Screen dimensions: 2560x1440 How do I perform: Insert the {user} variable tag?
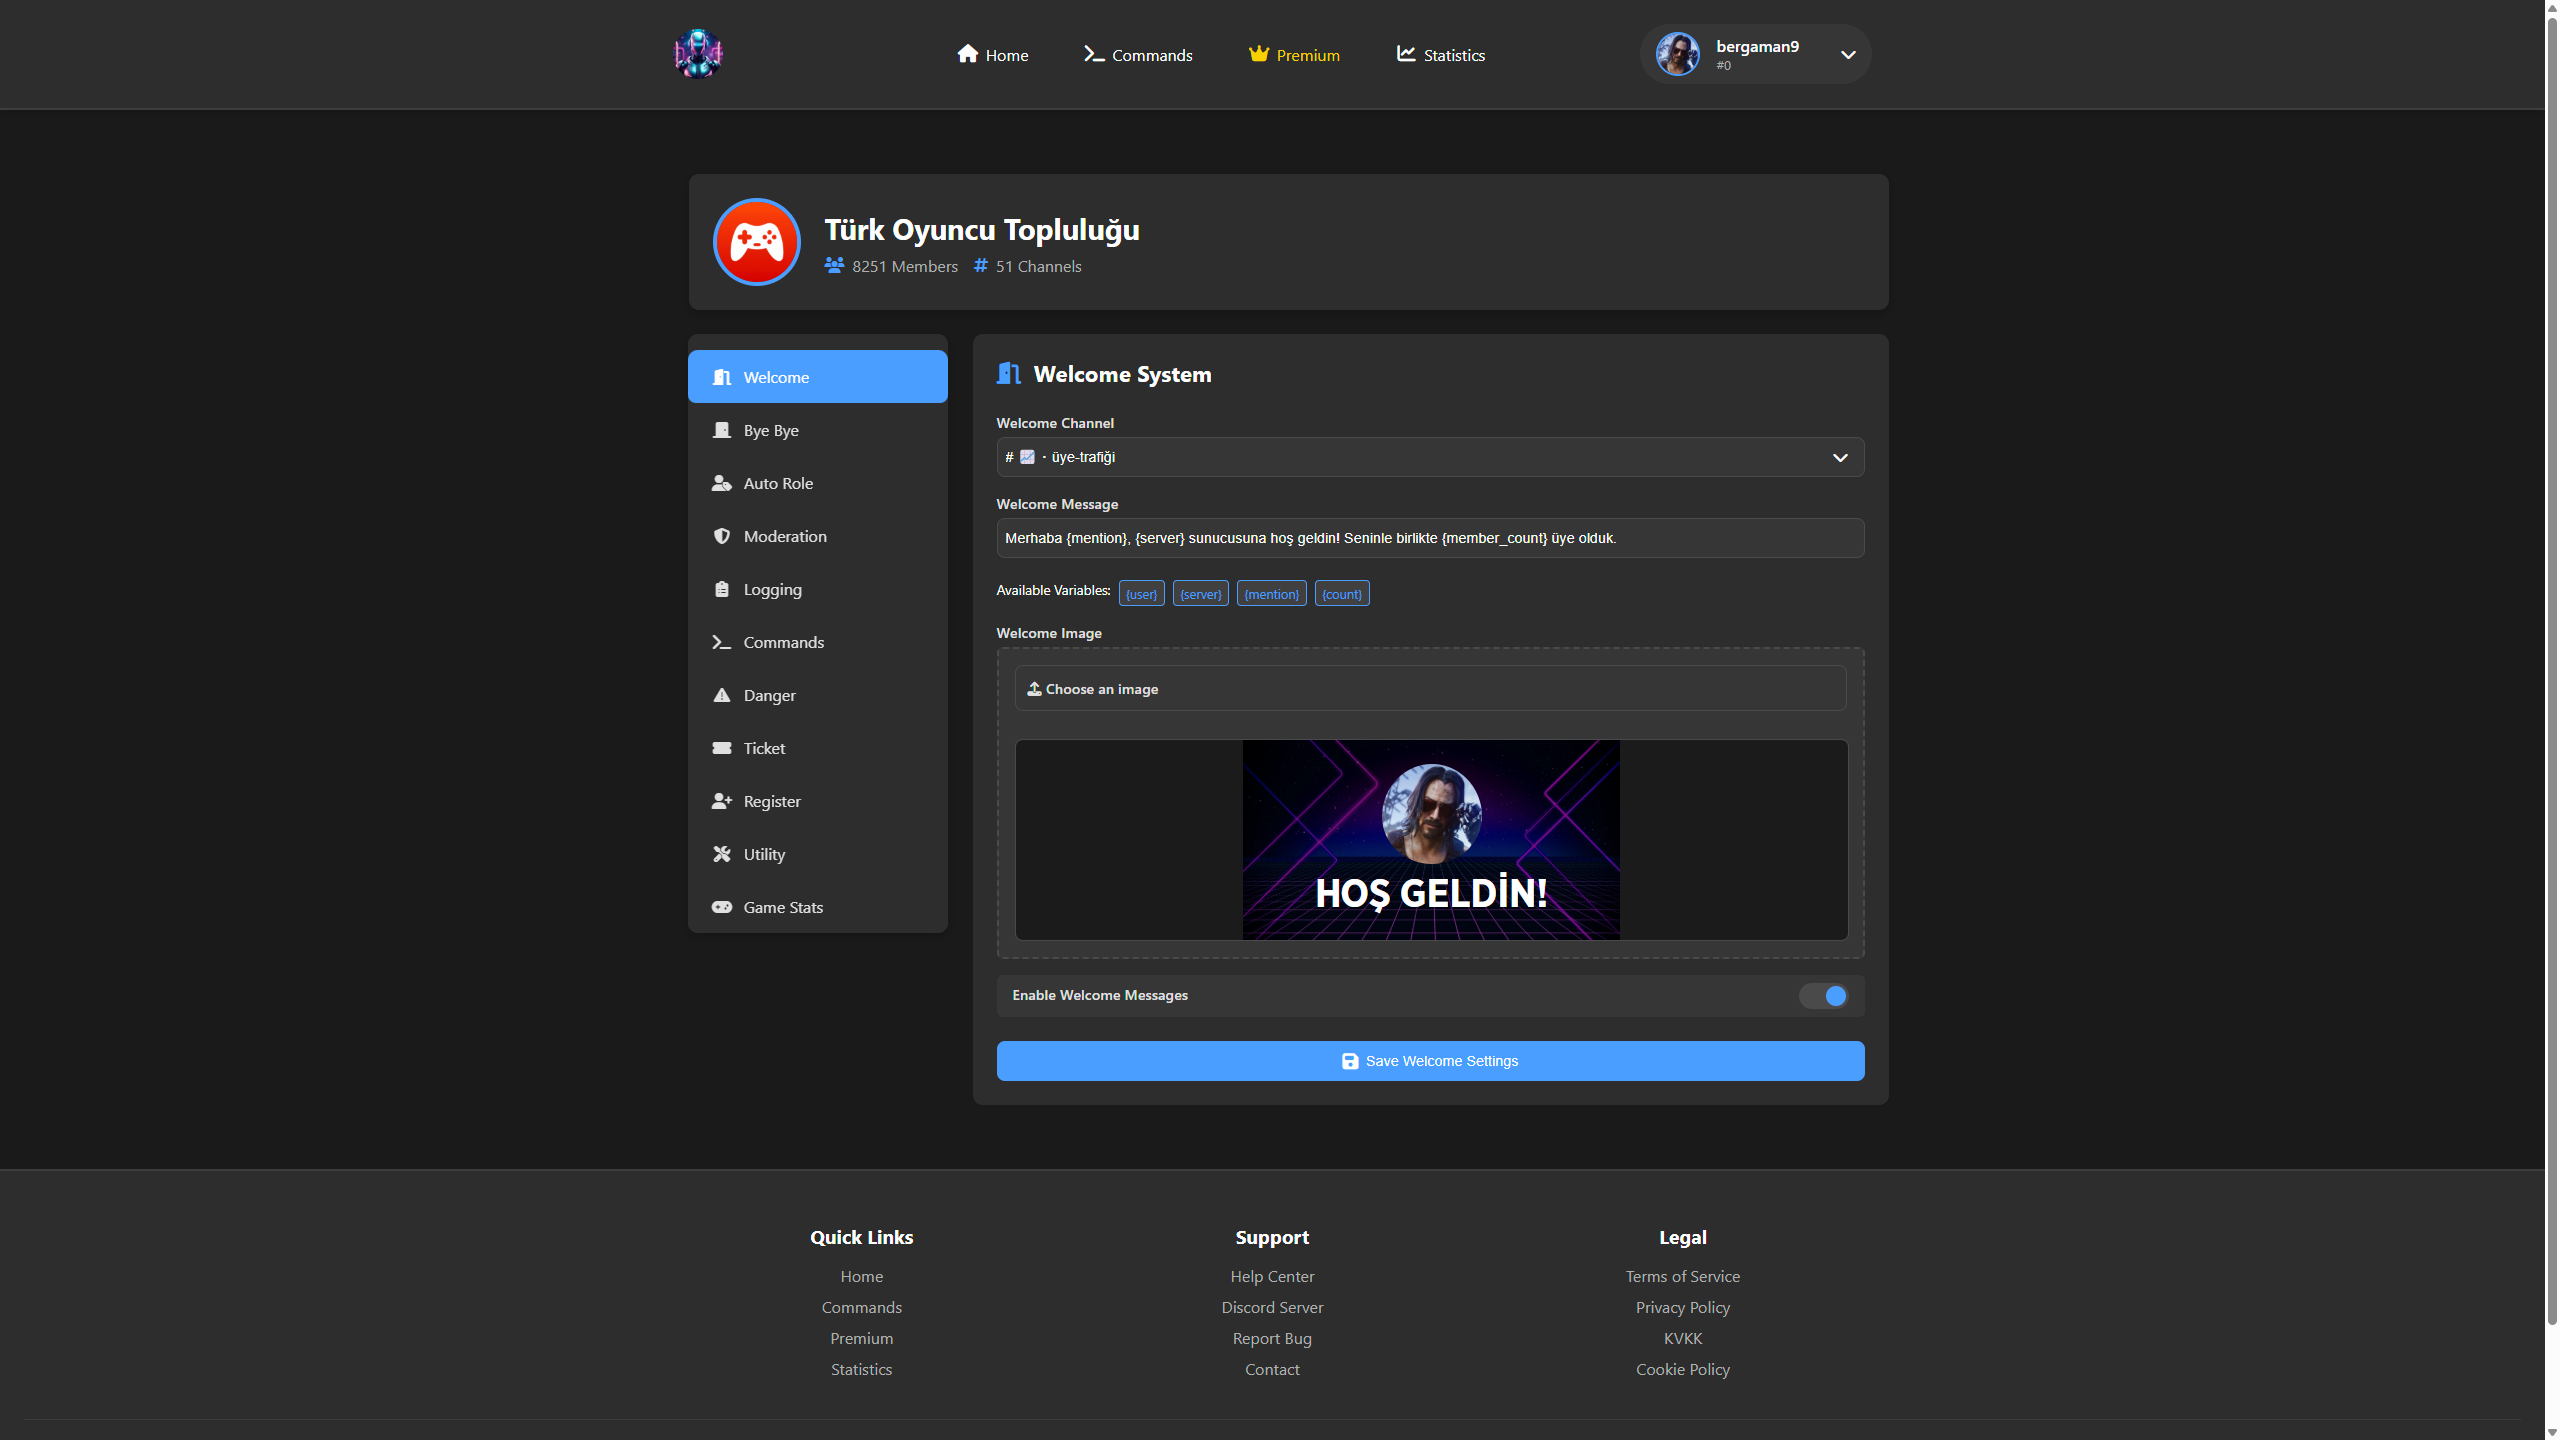point(1141,594)
